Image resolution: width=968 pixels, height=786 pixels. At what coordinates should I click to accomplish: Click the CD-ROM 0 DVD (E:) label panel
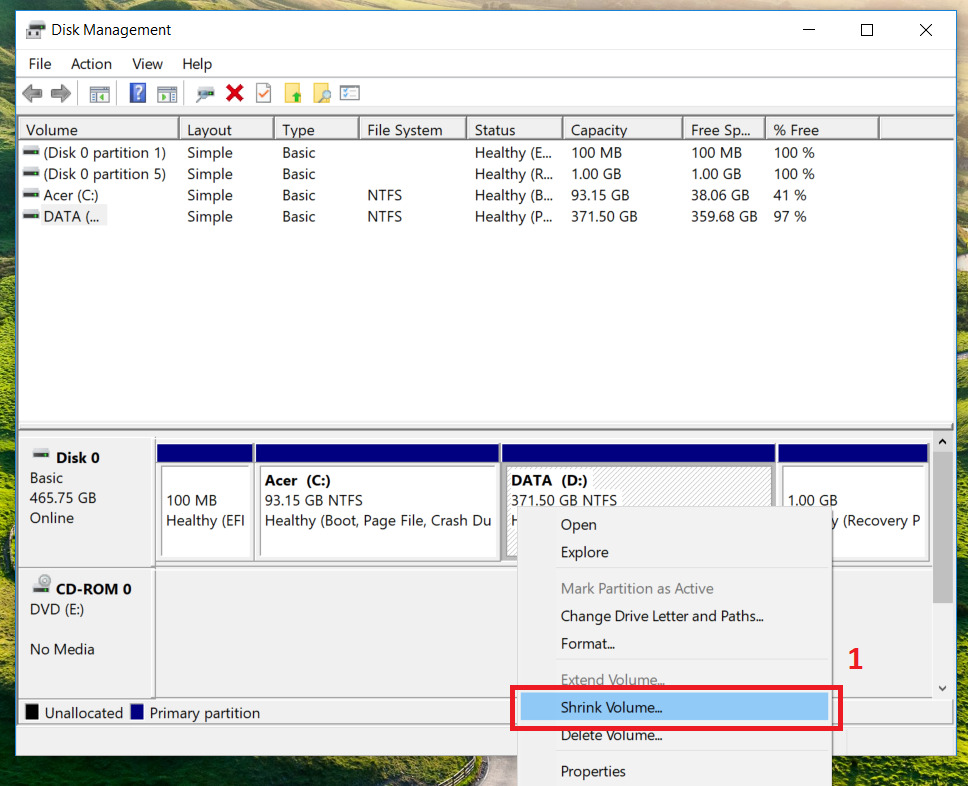[86, 633]
